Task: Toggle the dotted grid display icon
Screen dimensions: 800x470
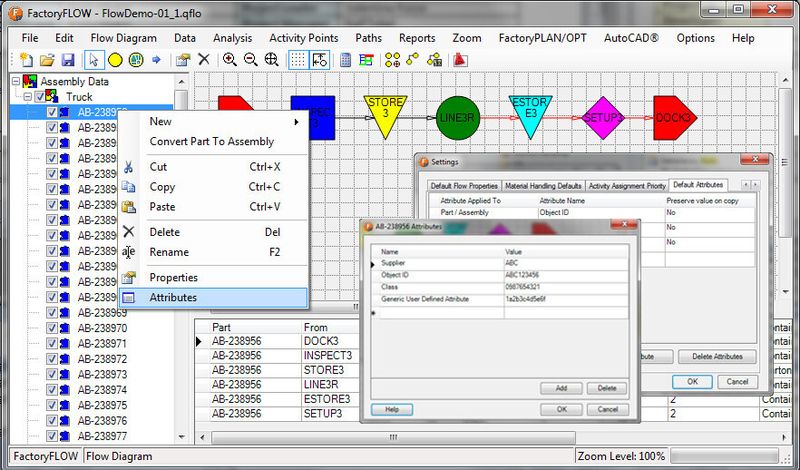Action: 298,60
